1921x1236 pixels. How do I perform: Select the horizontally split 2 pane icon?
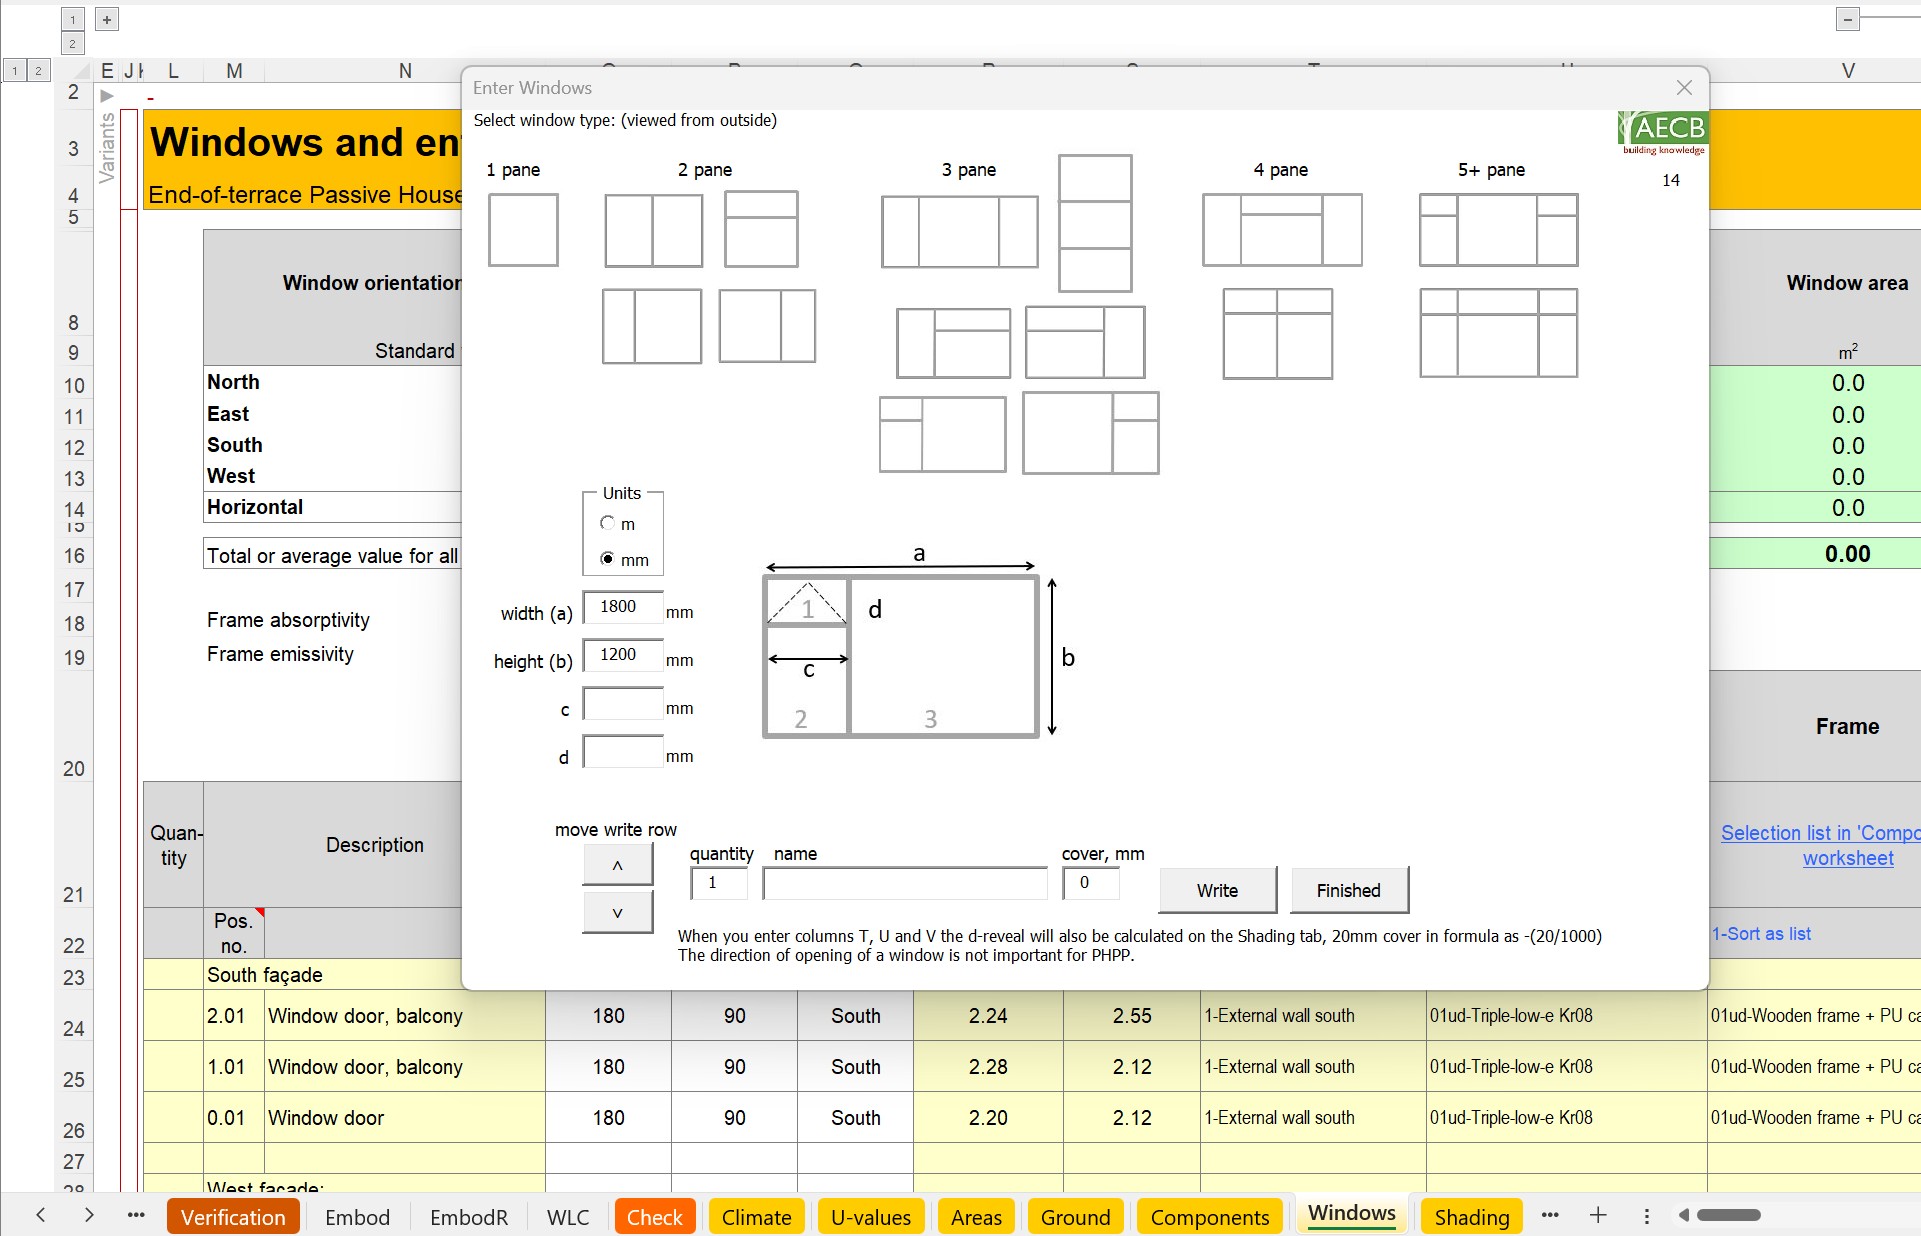(x=761, y=229)
